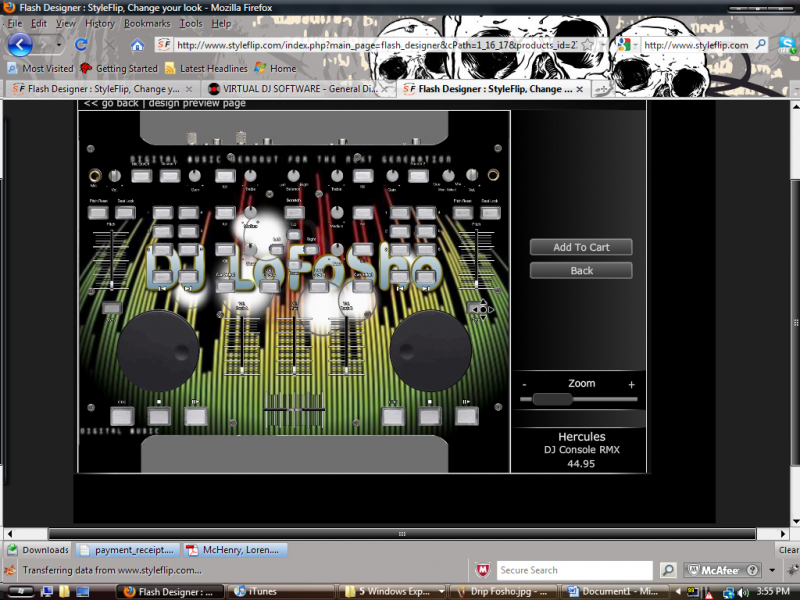The height and width of the screenshot is (600, 800).
Task: Clear the downloads list
Action: pos(788,550)
